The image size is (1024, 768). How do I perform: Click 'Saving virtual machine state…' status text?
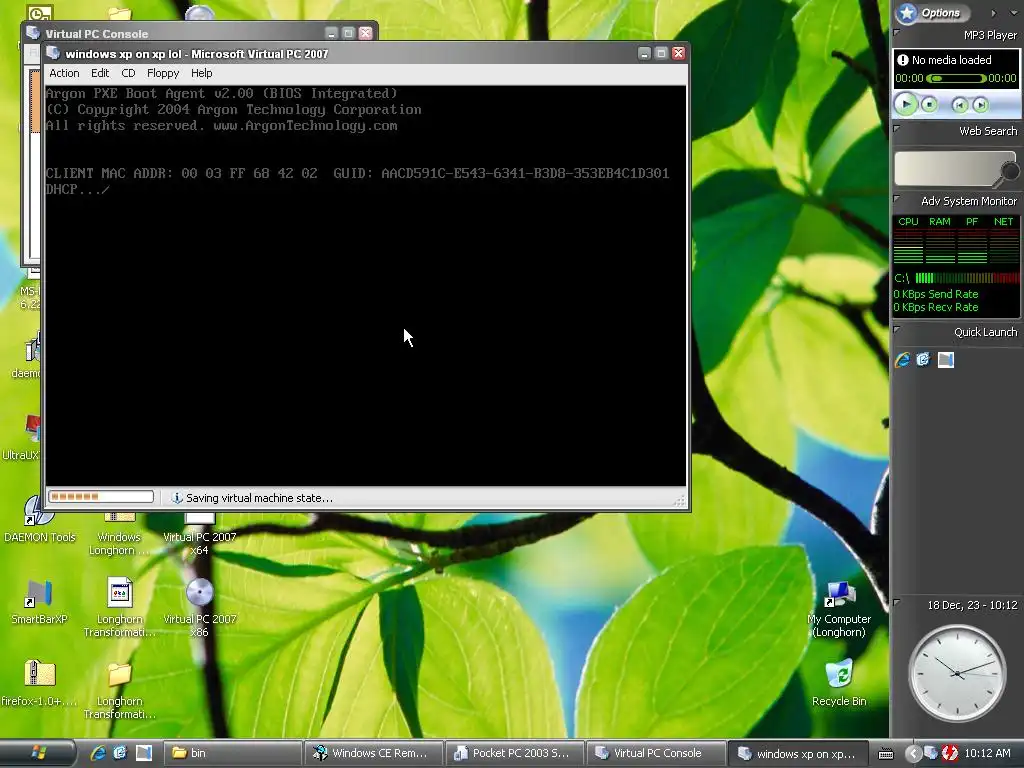click(x=259, y=498)
